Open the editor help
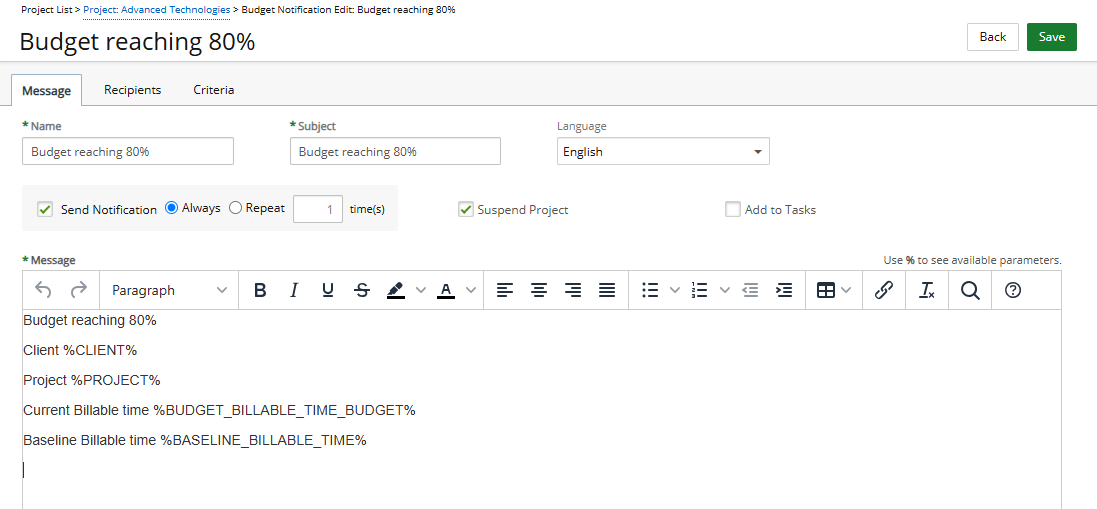The height and width of the screenshot is (509, 1097). click(1012, 290)
